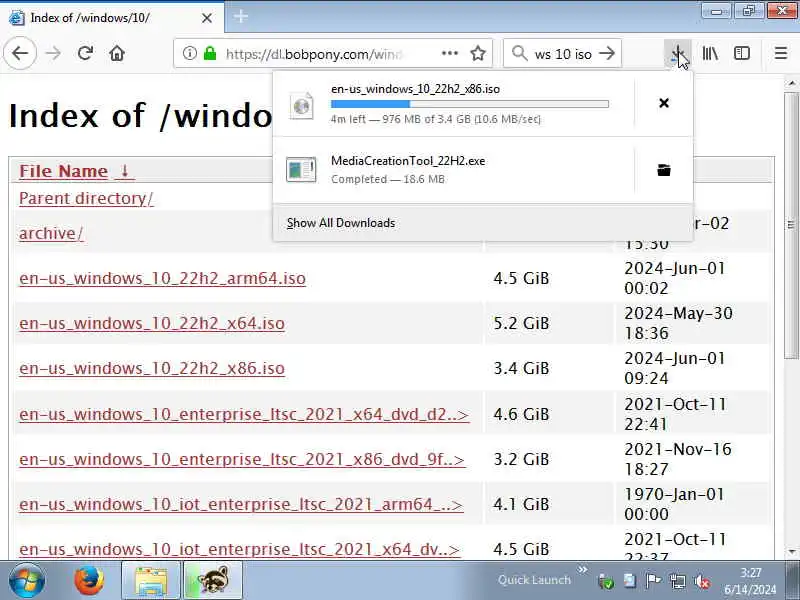Open the Library bookshelf icon
The width and height of the screenshot is (800, 600).
pyautogui.click(x=710, y=53)
